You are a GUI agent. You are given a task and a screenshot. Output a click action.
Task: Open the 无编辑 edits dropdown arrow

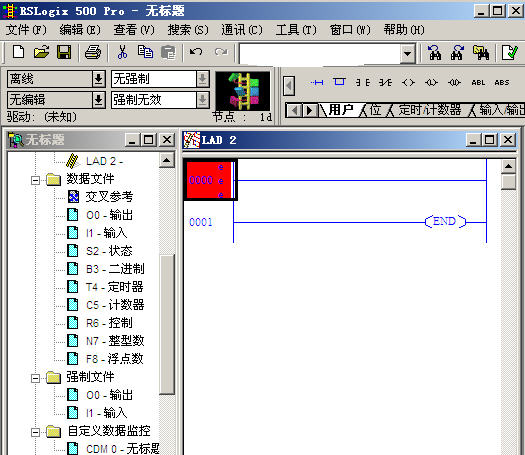(x=98, y=100)
